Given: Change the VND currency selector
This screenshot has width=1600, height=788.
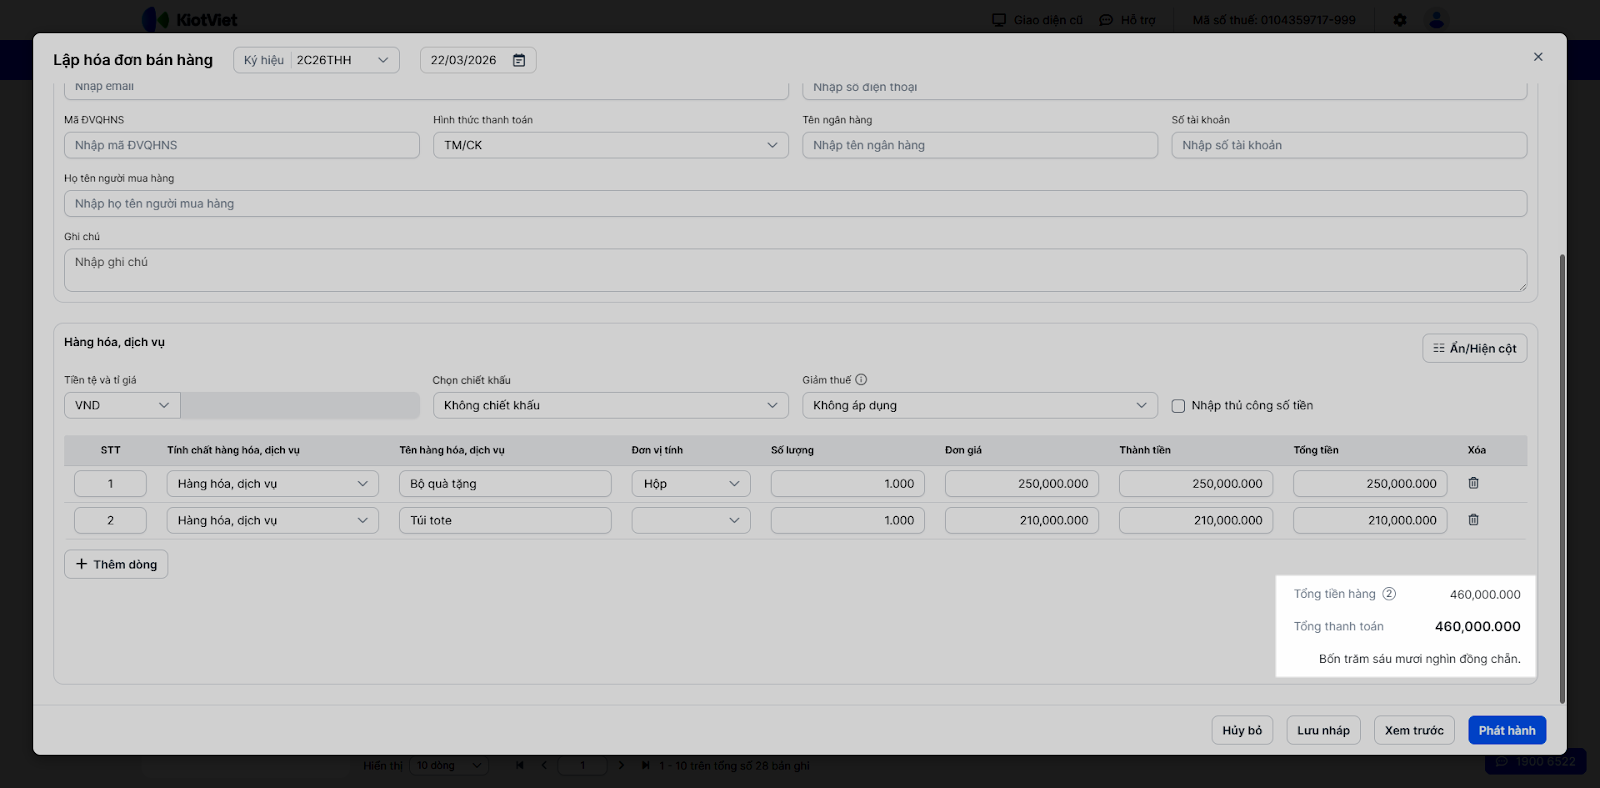Looking at the screenshot, I should click(122, 405).
